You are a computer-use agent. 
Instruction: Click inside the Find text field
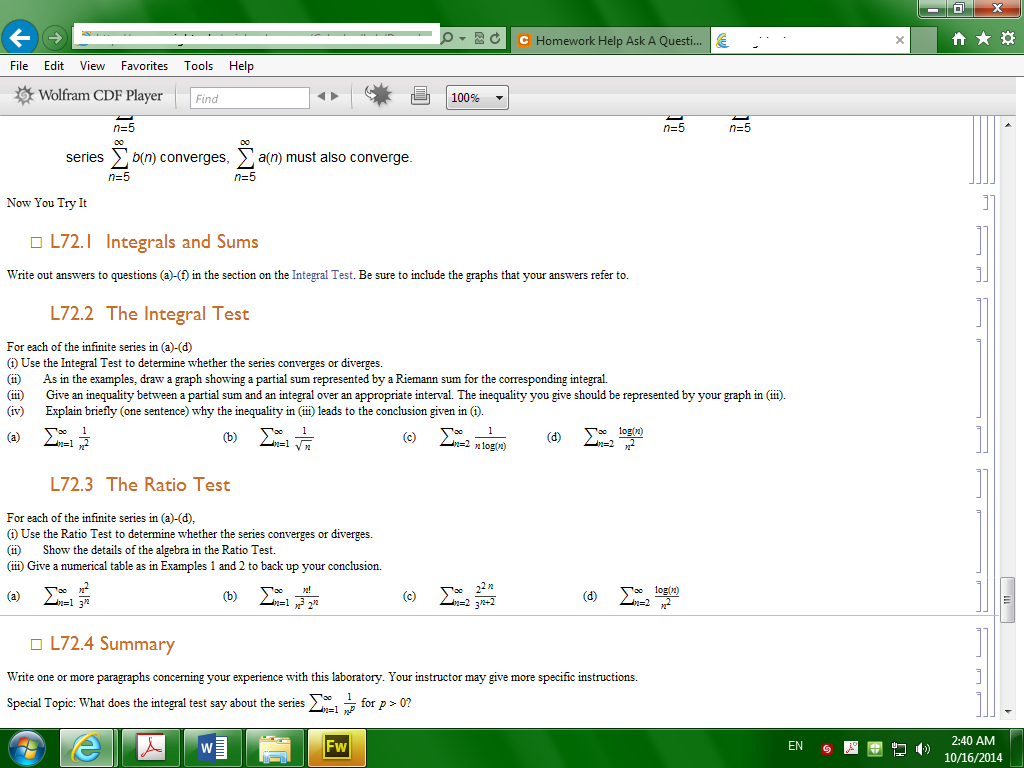pyautogui.click(x=250, y=96)
